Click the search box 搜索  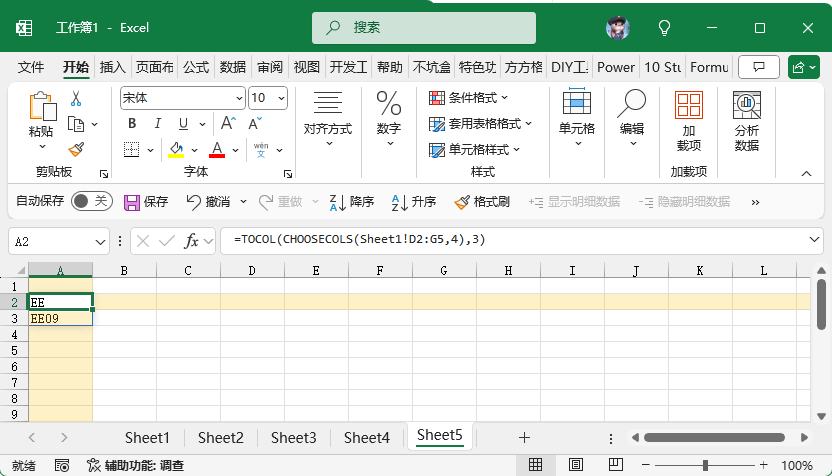click(424, 28)
